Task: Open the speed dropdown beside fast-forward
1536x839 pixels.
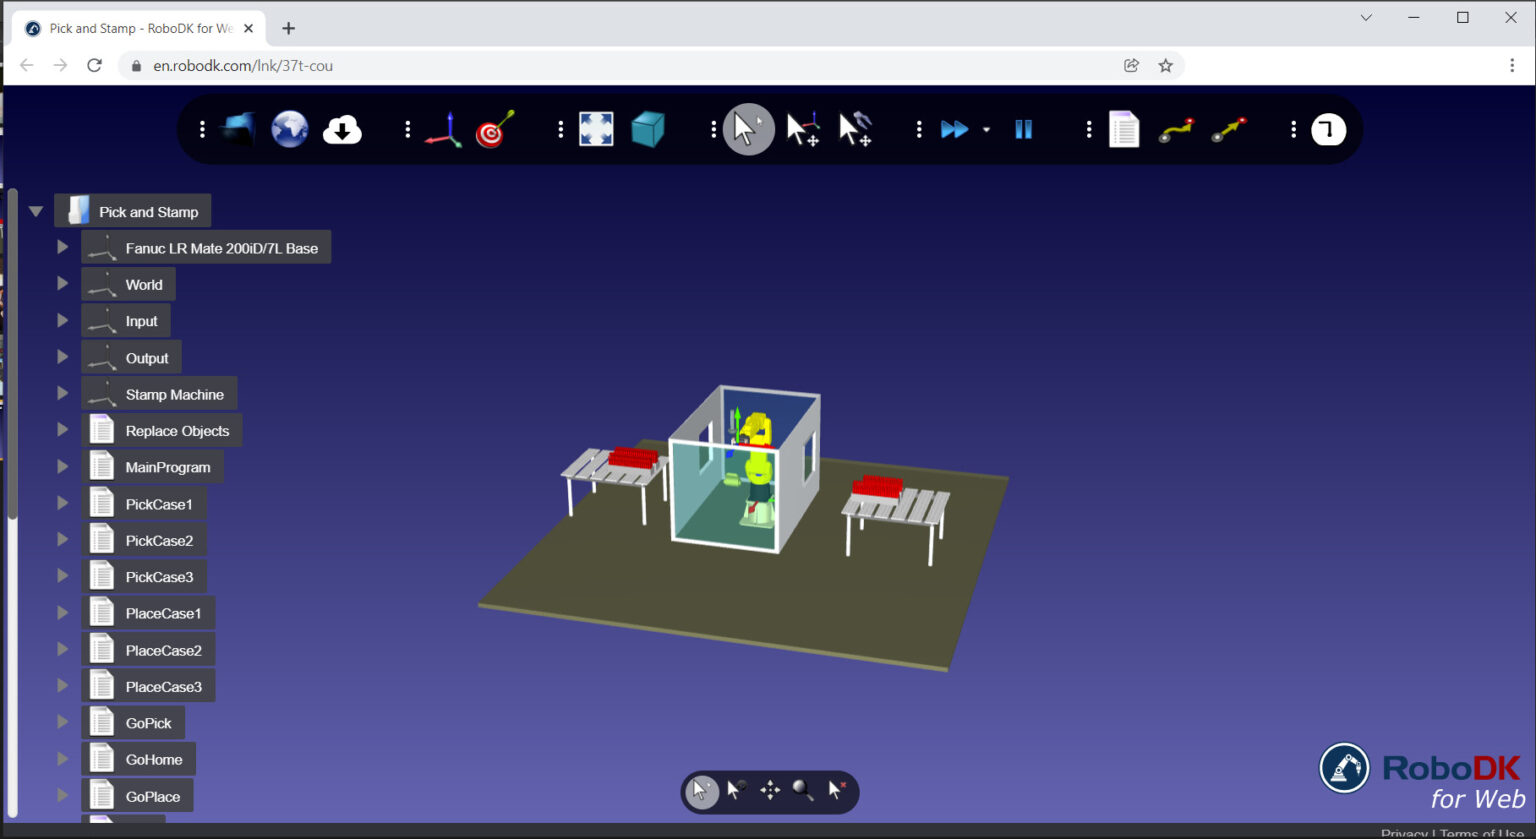Action: pyautogui.click(x=986, y=130)
